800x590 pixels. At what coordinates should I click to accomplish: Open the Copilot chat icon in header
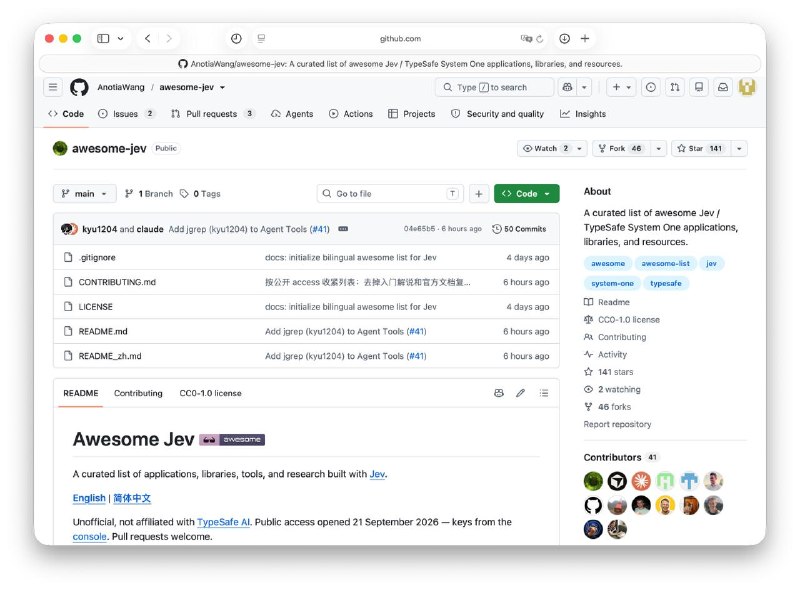point(567,87)
